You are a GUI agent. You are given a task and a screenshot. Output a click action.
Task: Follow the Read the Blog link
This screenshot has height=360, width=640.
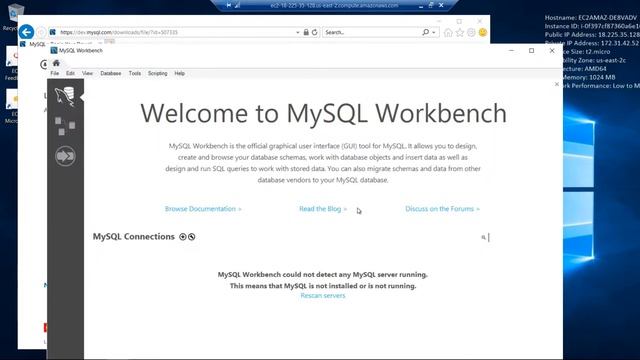click(323, 209)
